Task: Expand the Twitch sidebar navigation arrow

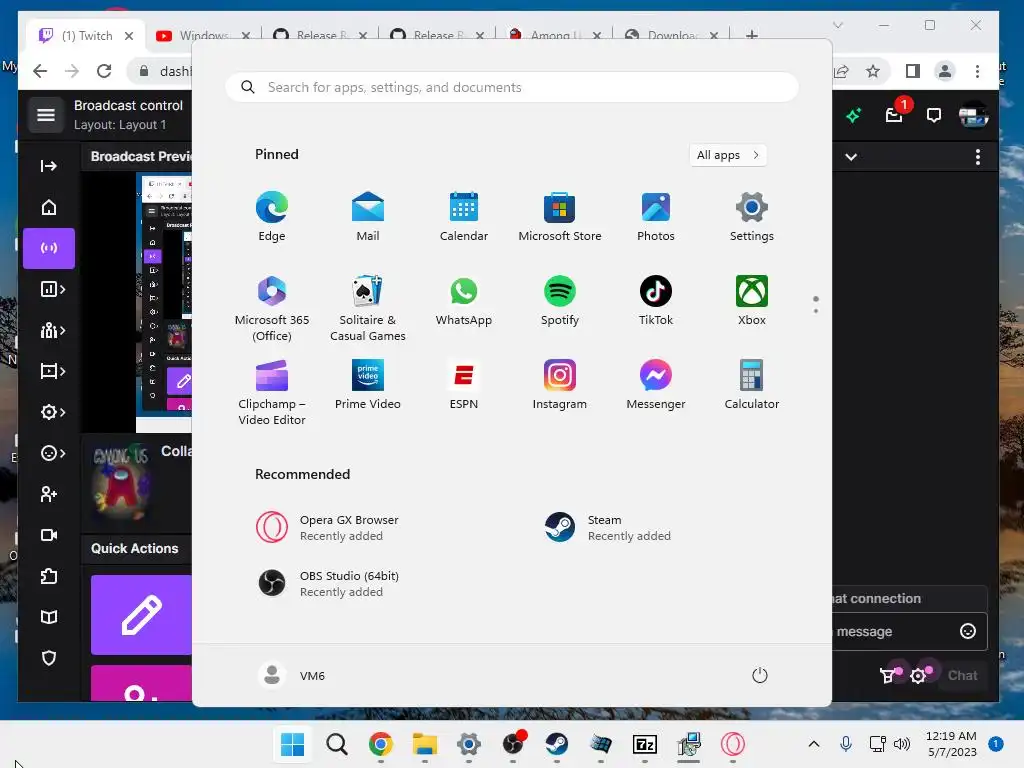Action: [x=49, y=166]
